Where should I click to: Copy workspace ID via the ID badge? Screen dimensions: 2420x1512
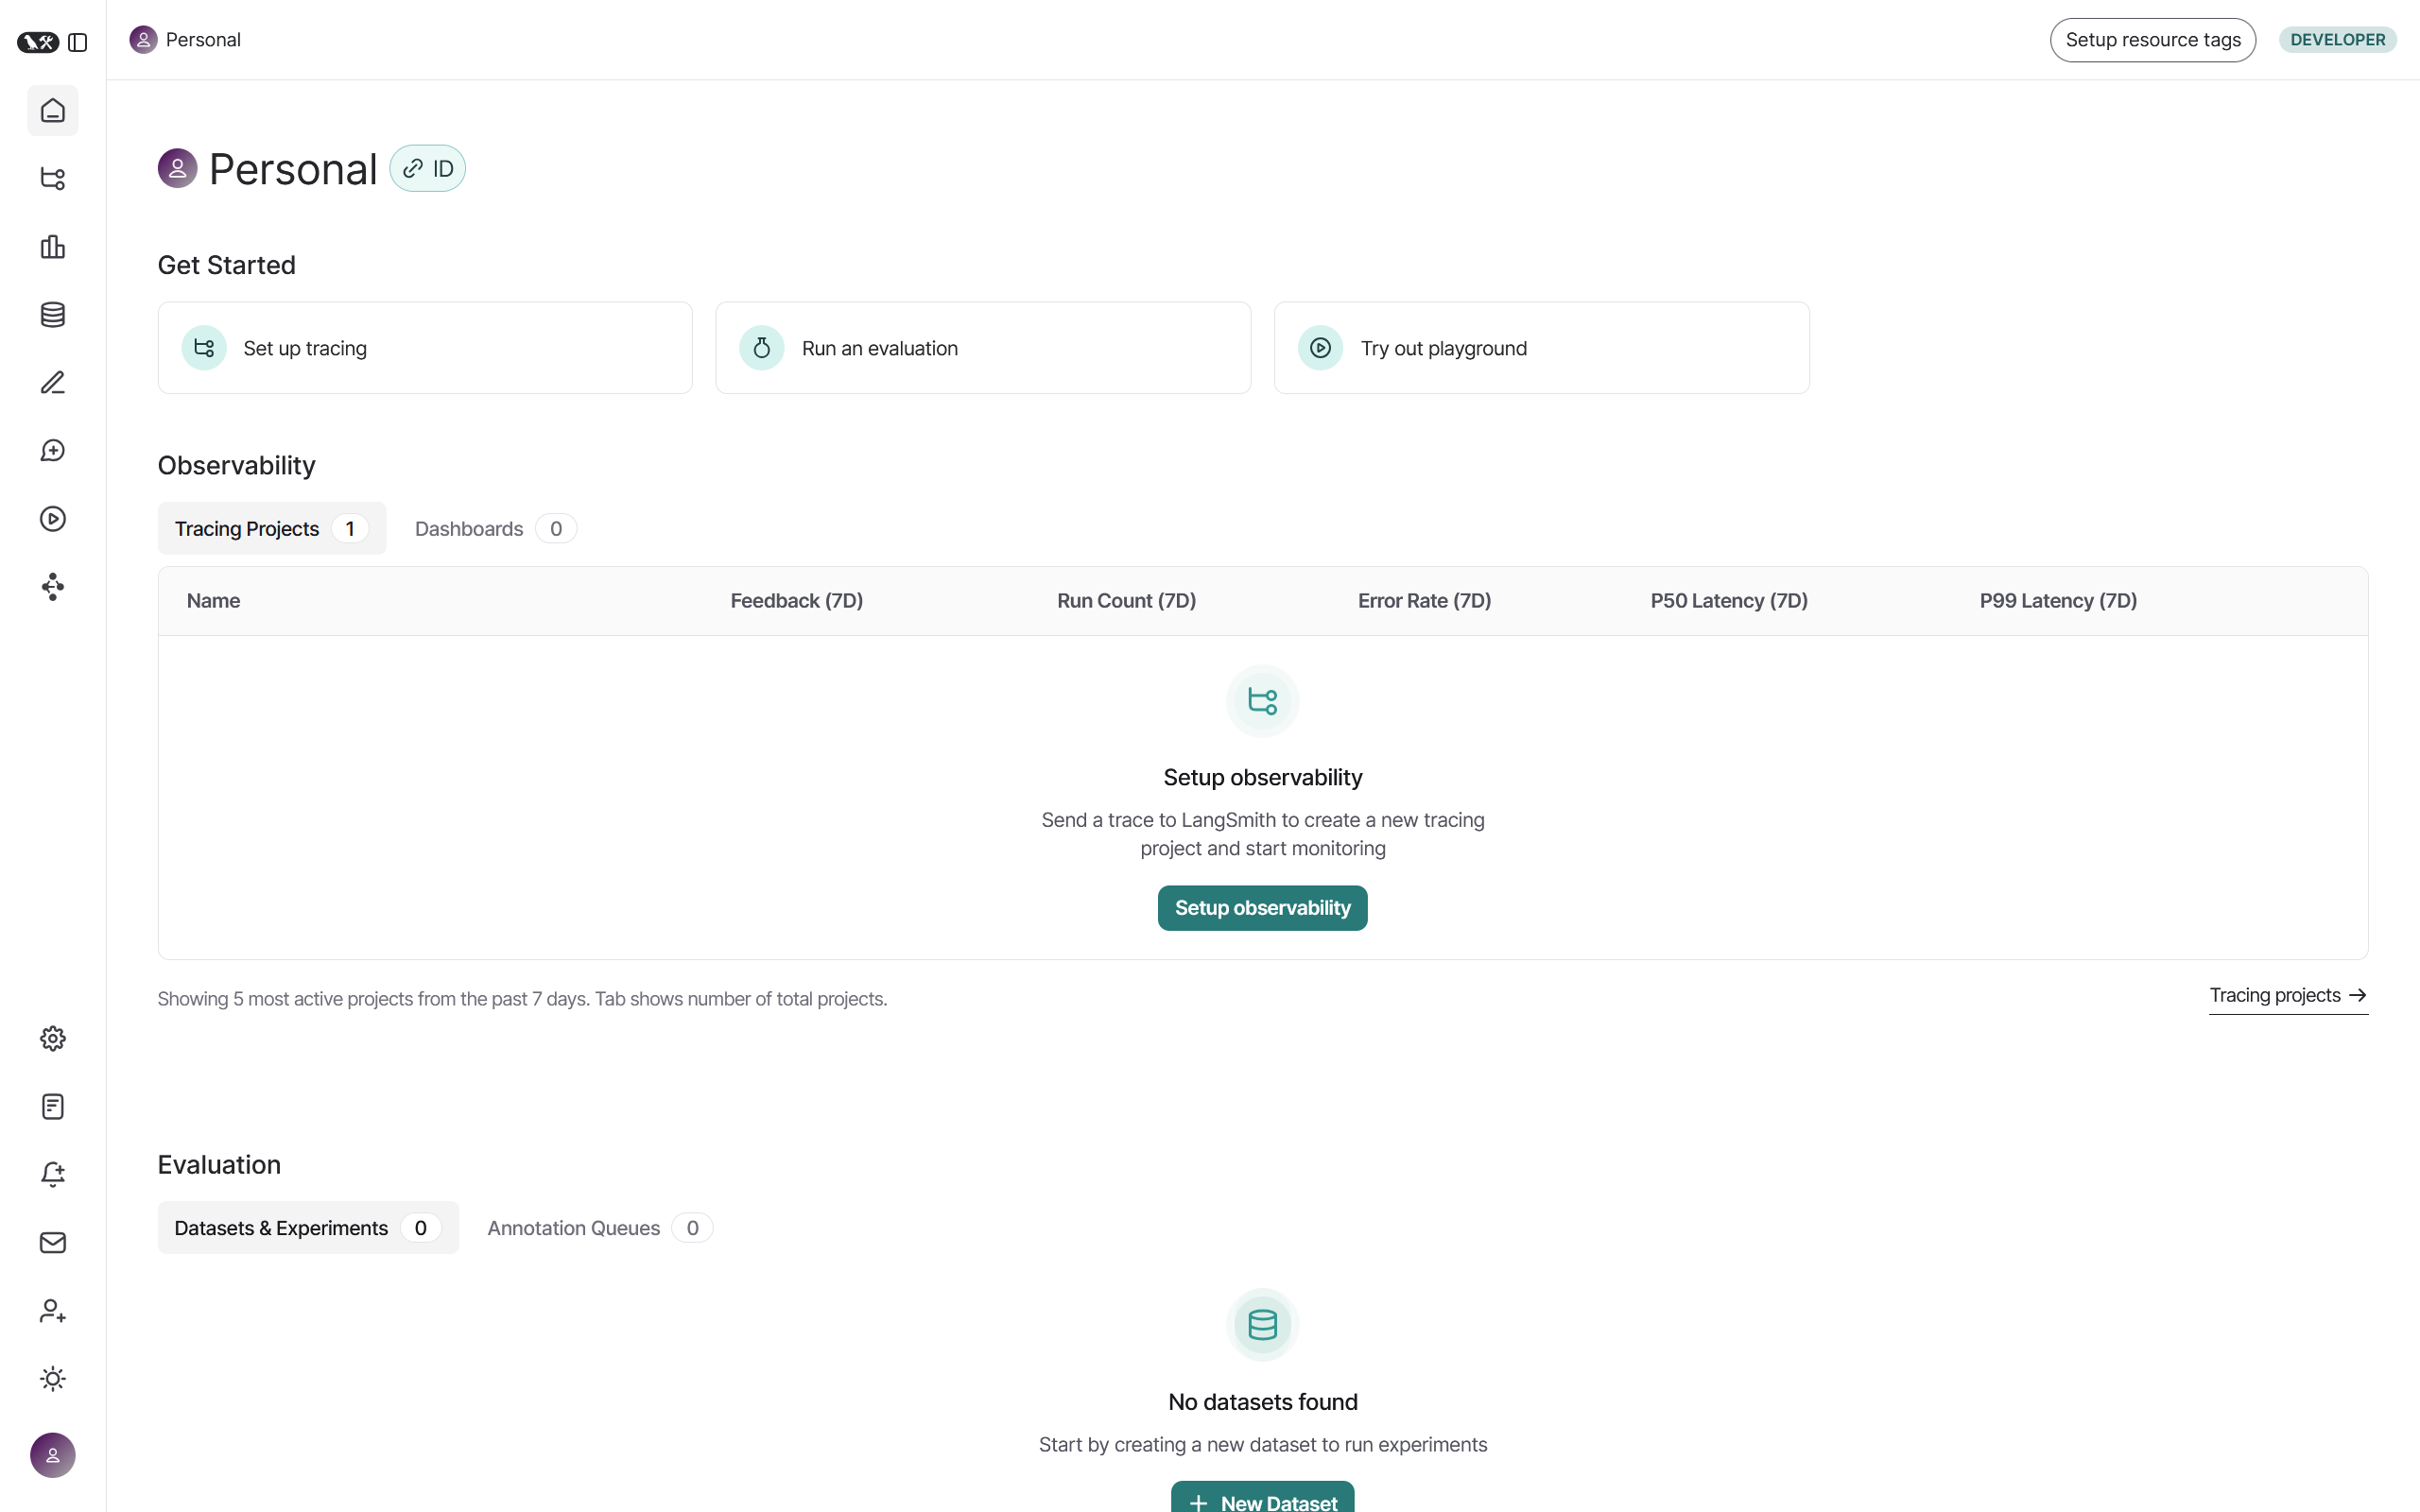coord(428,169)
